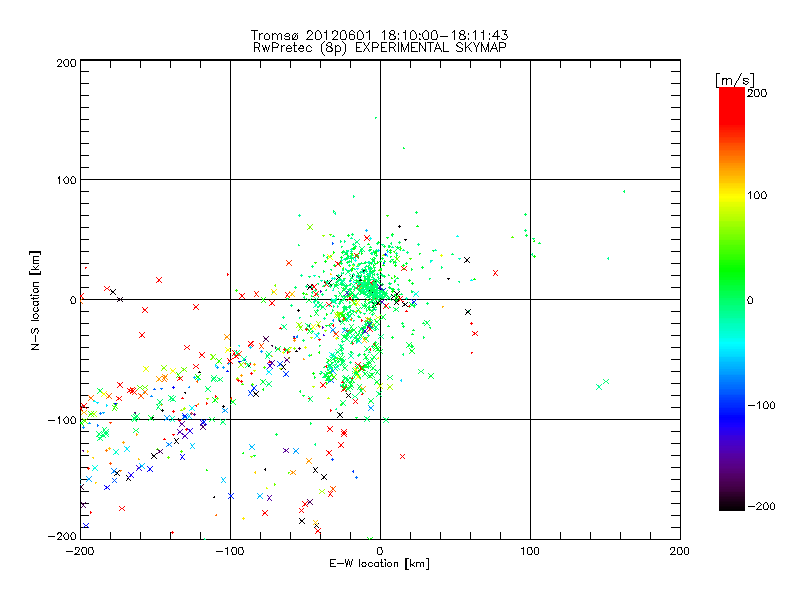The image size is (800, 600).
Task: Click the colorbar label '0' beside green
Action: click(750, 300)
